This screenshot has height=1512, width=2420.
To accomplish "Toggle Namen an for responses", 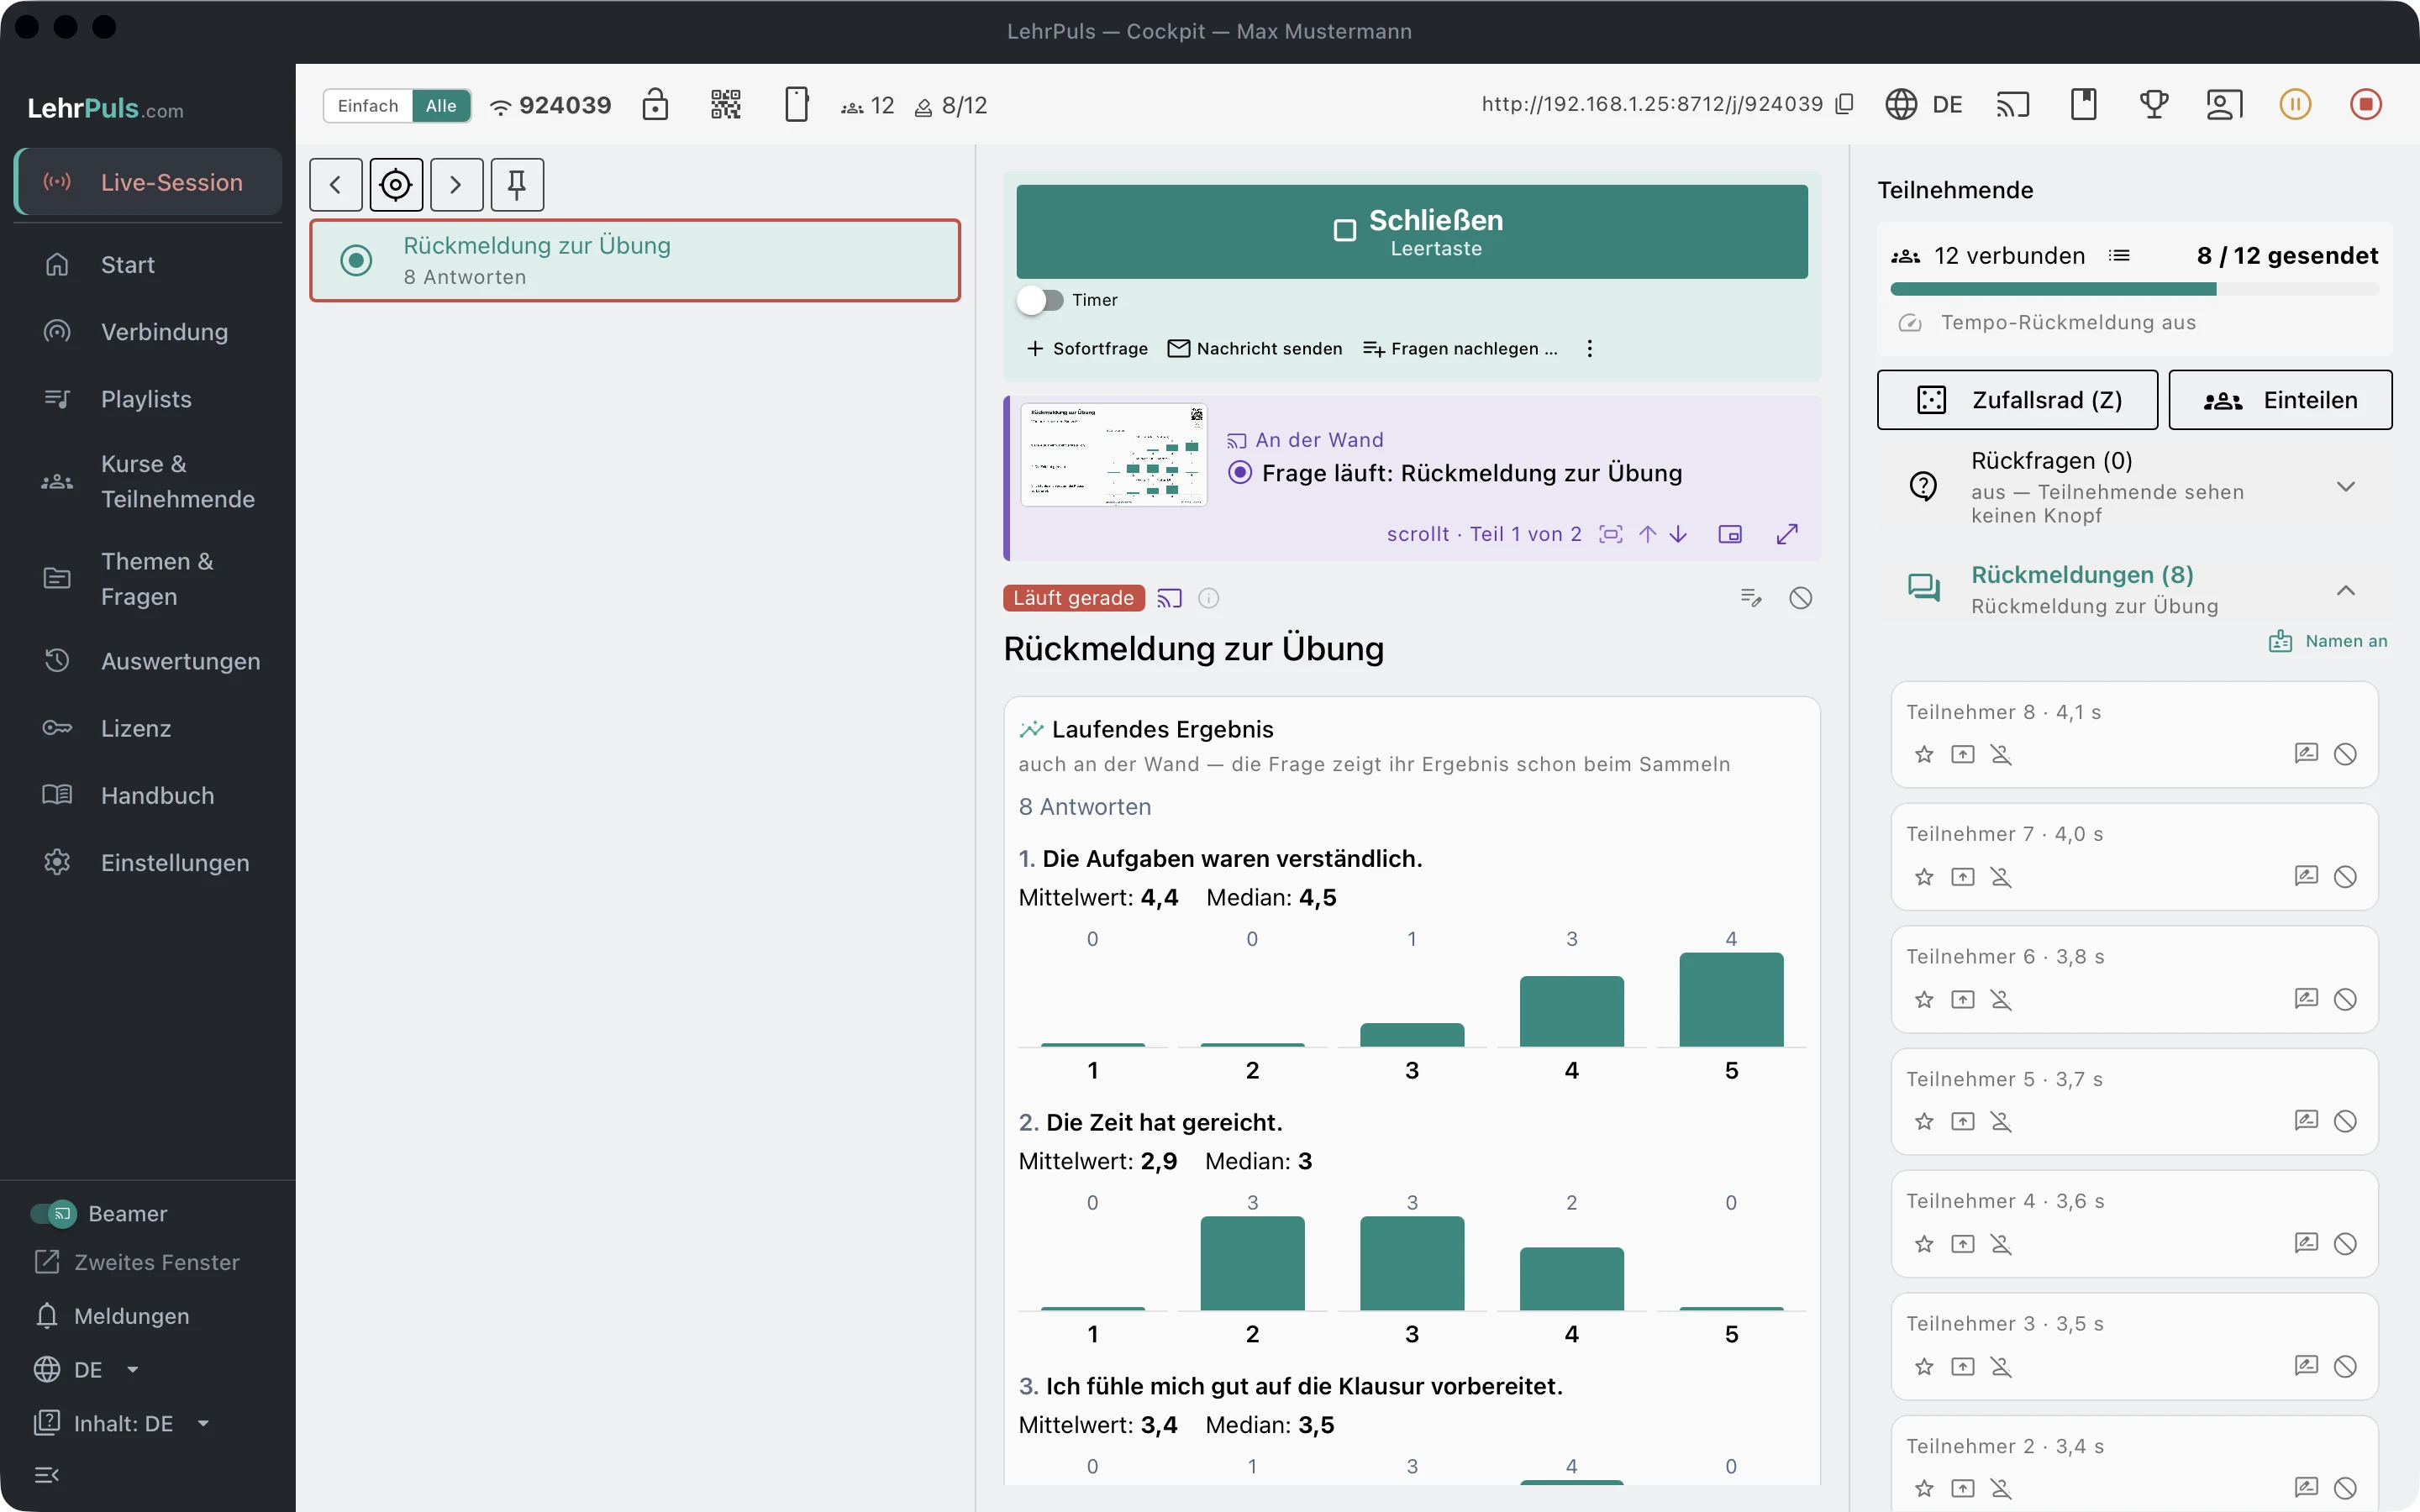I will 2328,641.
